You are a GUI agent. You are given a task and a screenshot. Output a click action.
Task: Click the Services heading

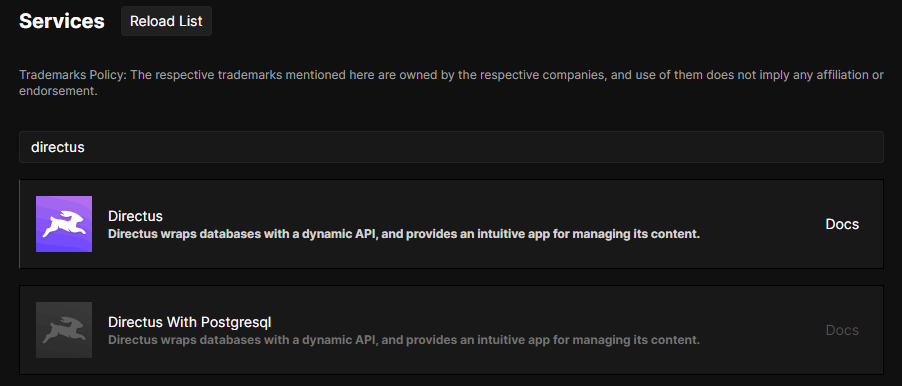point(62,21)
